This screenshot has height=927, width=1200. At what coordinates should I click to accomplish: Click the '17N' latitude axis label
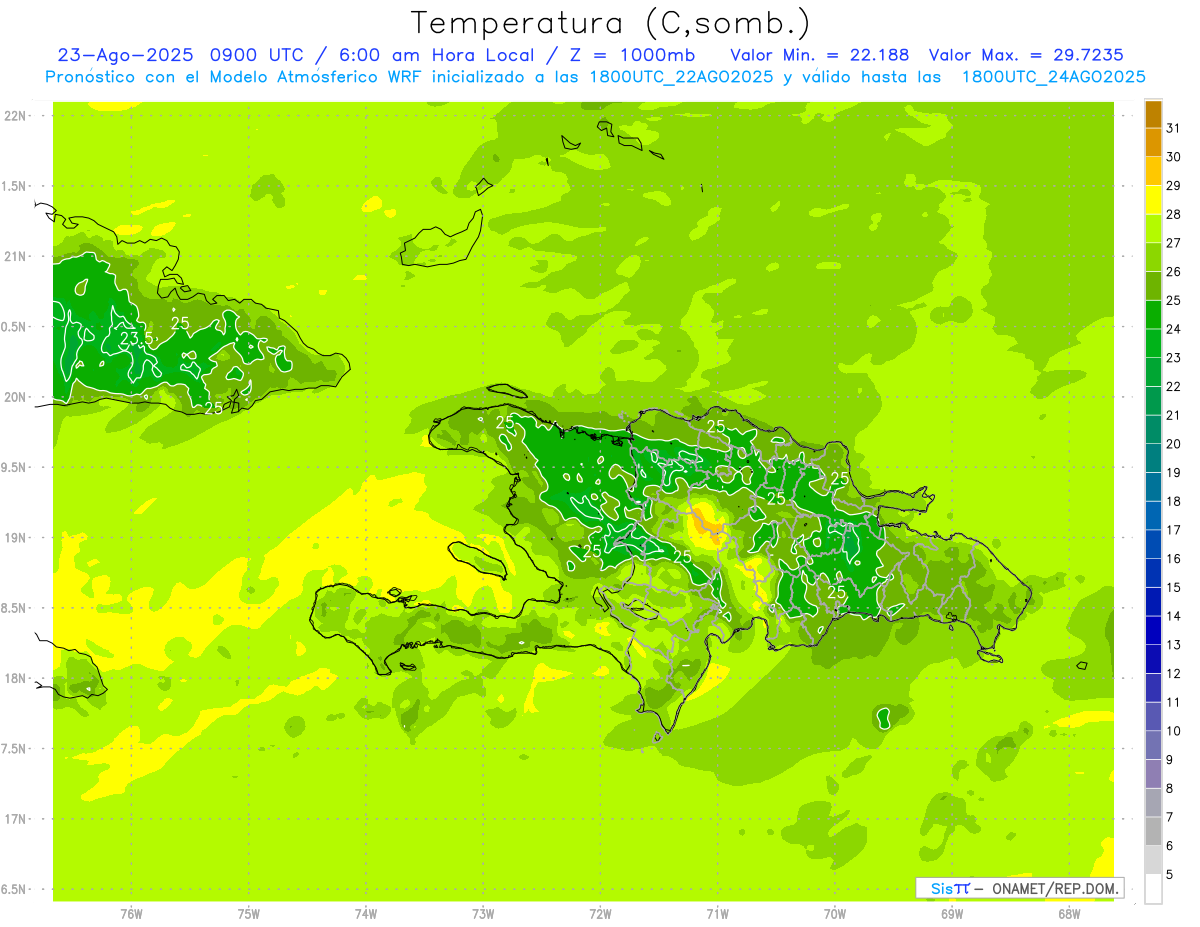click(x=16, y=819)
